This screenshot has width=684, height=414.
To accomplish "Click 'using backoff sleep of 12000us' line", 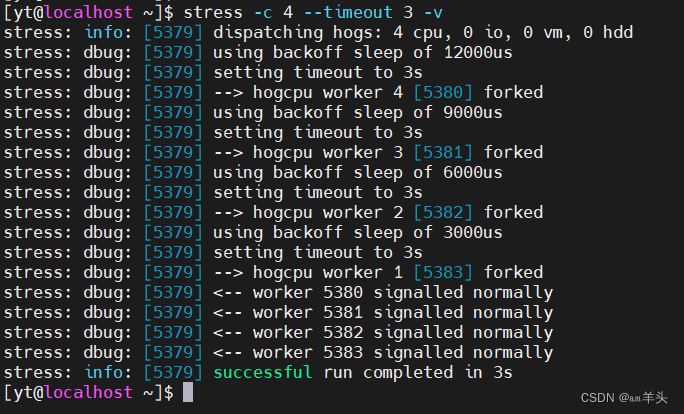I will (363, 53).
